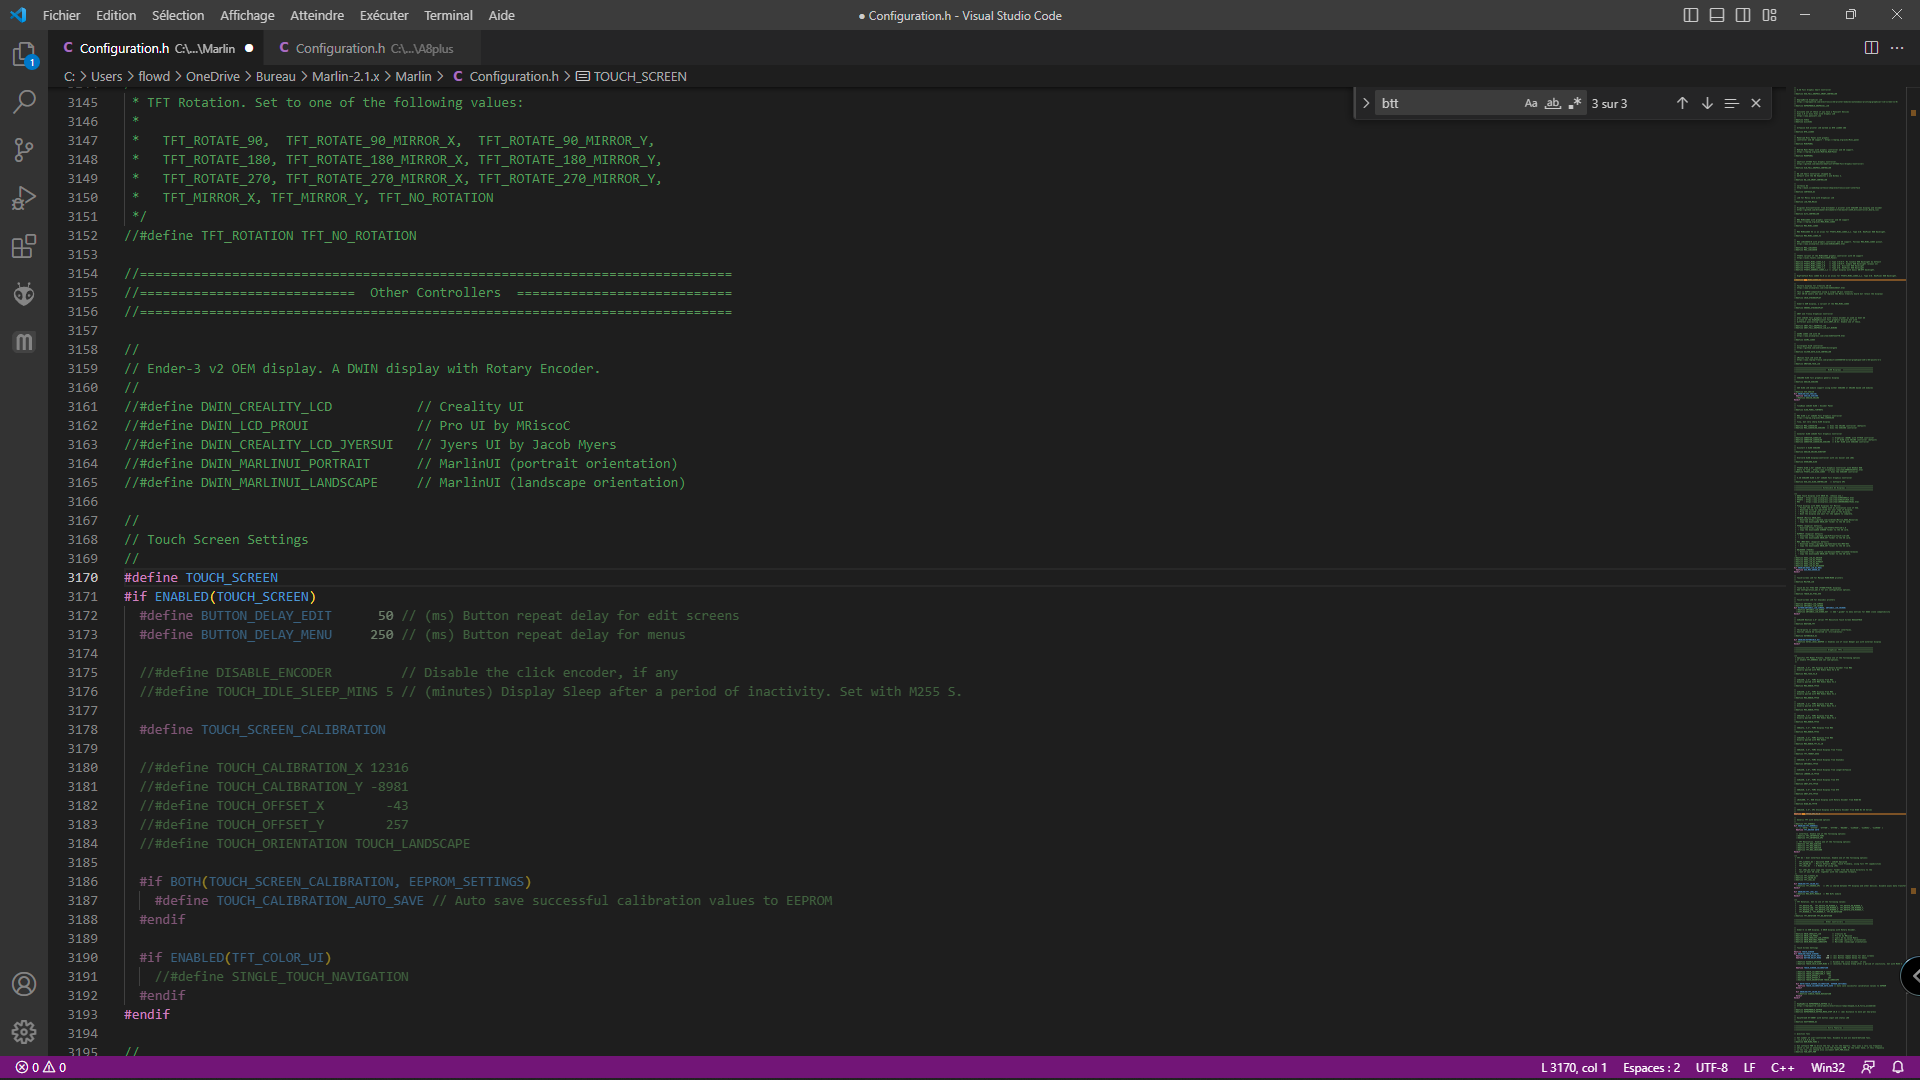
Task: Open the Auto Build Marlin icon
Action: (24, 342)
